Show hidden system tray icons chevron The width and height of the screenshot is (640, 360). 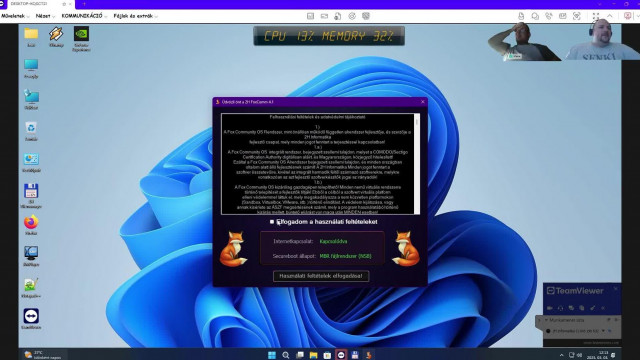coord(561,355)
